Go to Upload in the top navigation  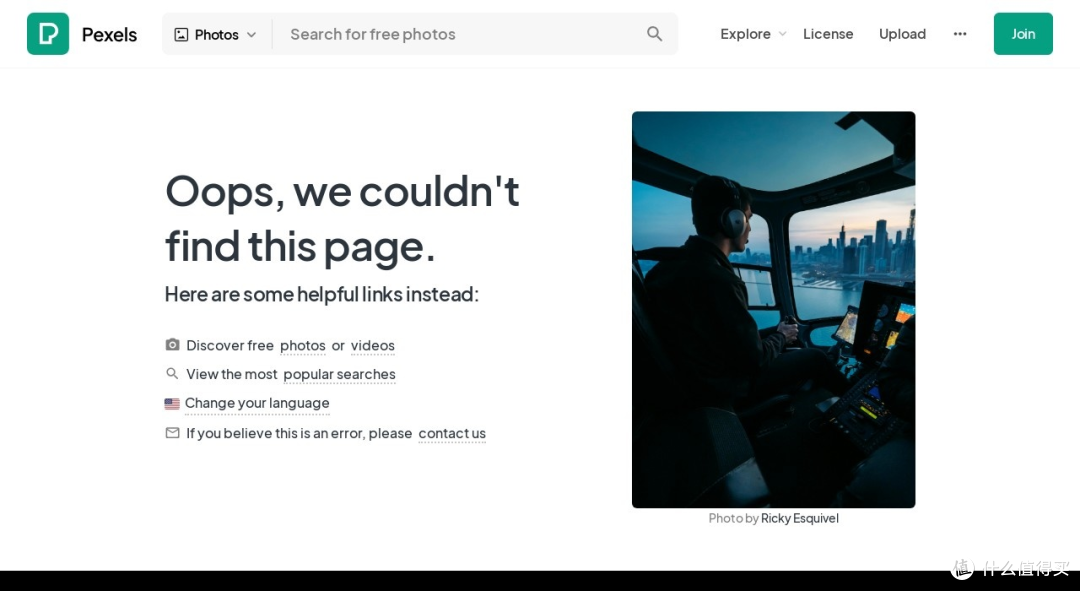coord(902,34)
